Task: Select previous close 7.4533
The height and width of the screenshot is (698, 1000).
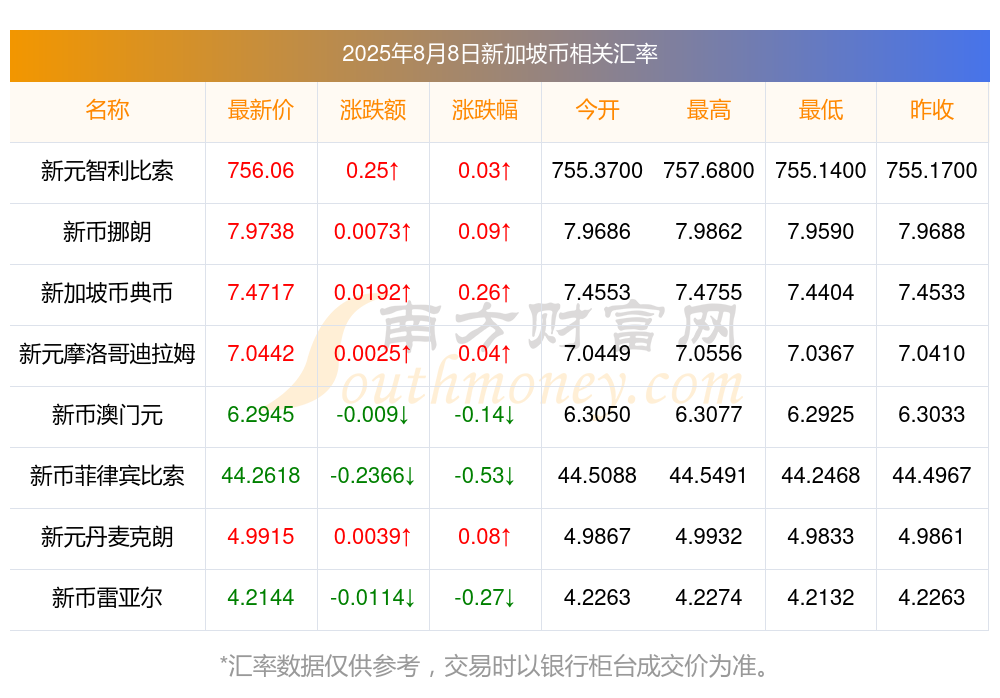Action: click(932, 293)
